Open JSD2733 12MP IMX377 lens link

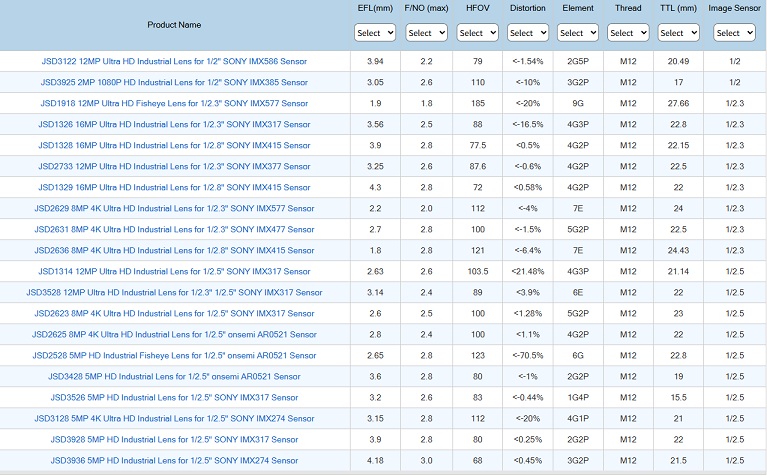tap(174, 167)
